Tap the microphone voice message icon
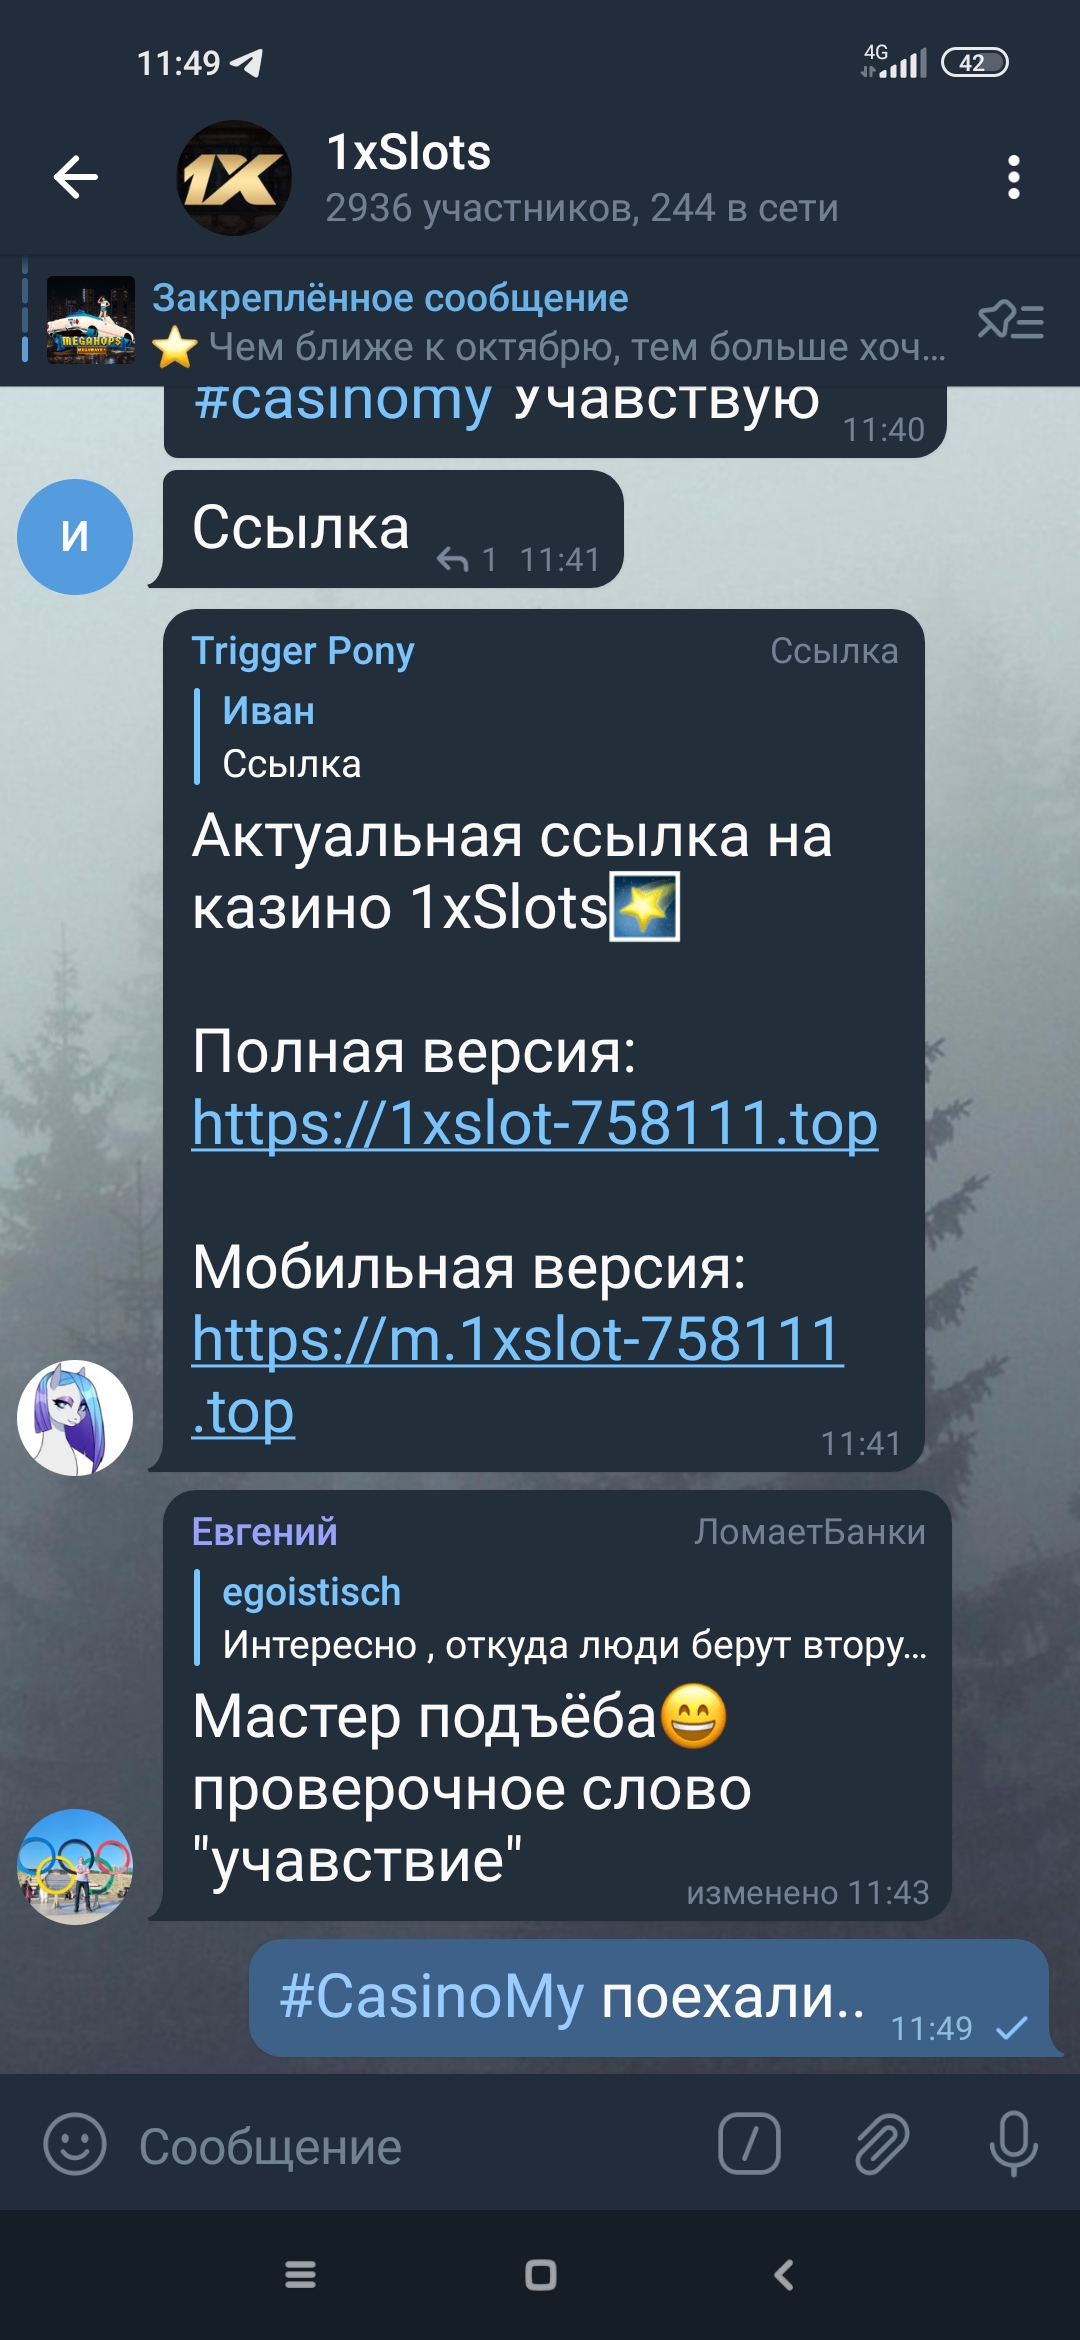The width and height of the screenshot is (1080, 2340). tap(1013, 2144)
